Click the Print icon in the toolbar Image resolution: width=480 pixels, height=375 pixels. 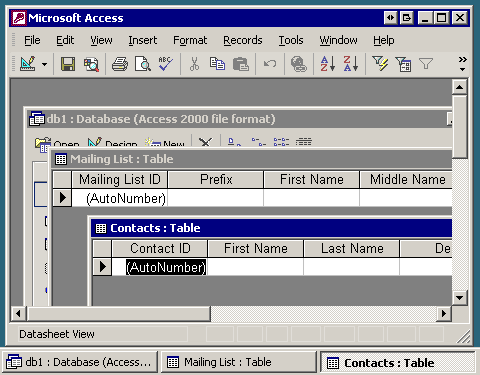(x=120, y=64)
